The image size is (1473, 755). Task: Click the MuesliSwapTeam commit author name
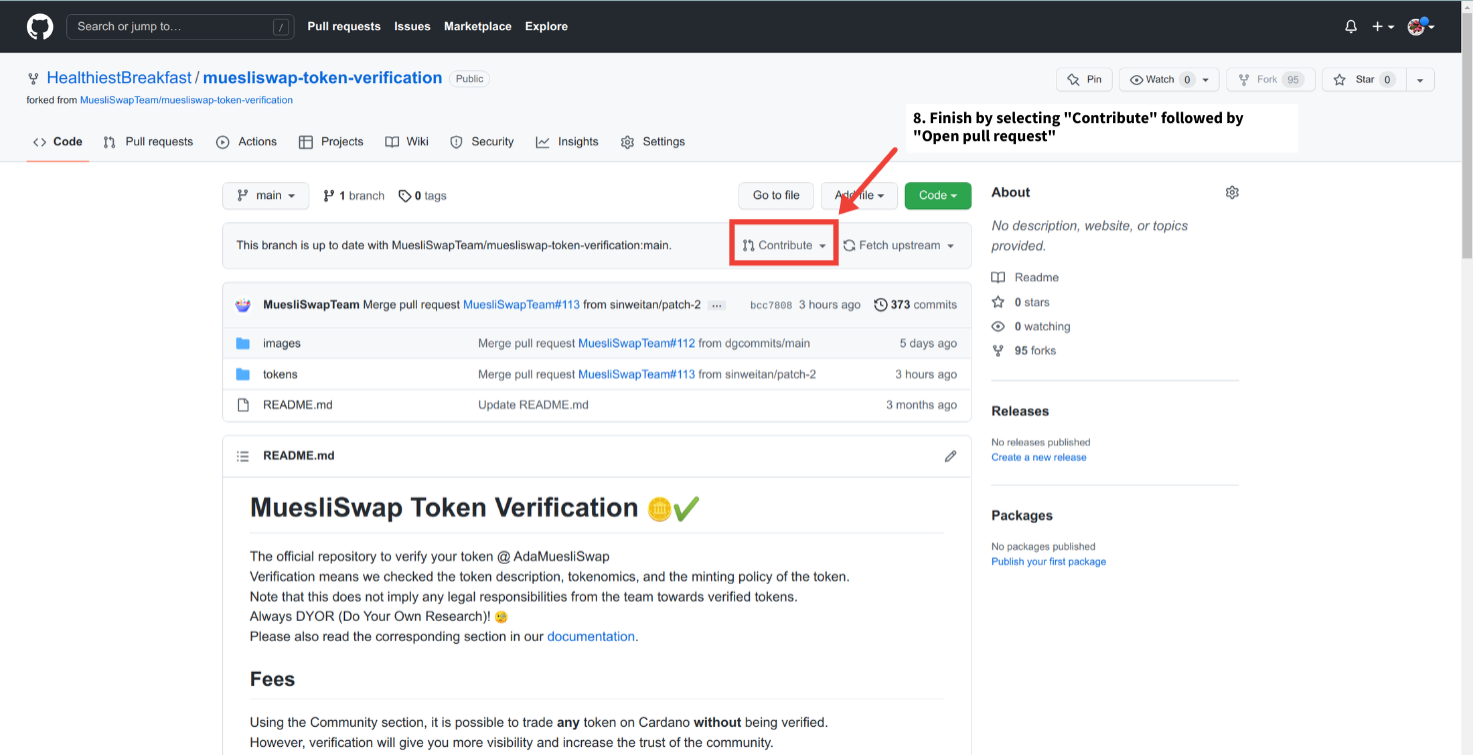click(311, 305)
